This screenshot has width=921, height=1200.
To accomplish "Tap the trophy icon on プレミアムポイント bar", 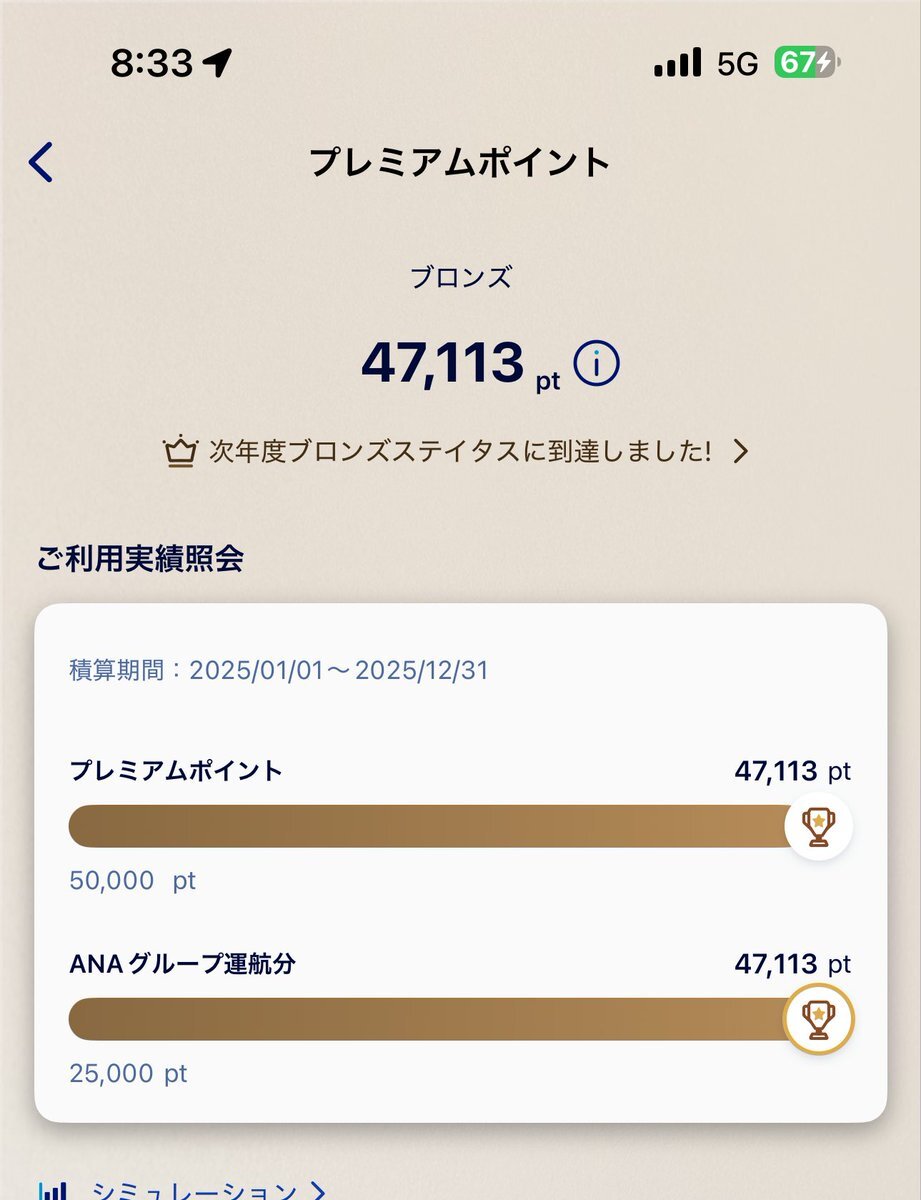I will tap(818, 826).
